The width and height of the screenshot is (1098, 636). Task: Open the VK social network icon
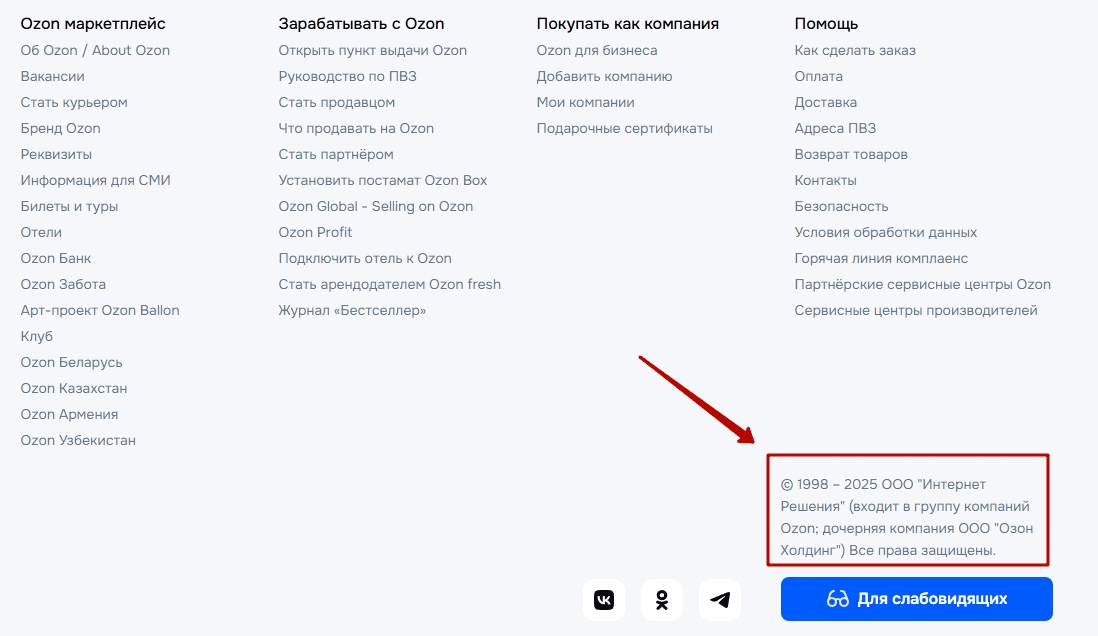604,599
